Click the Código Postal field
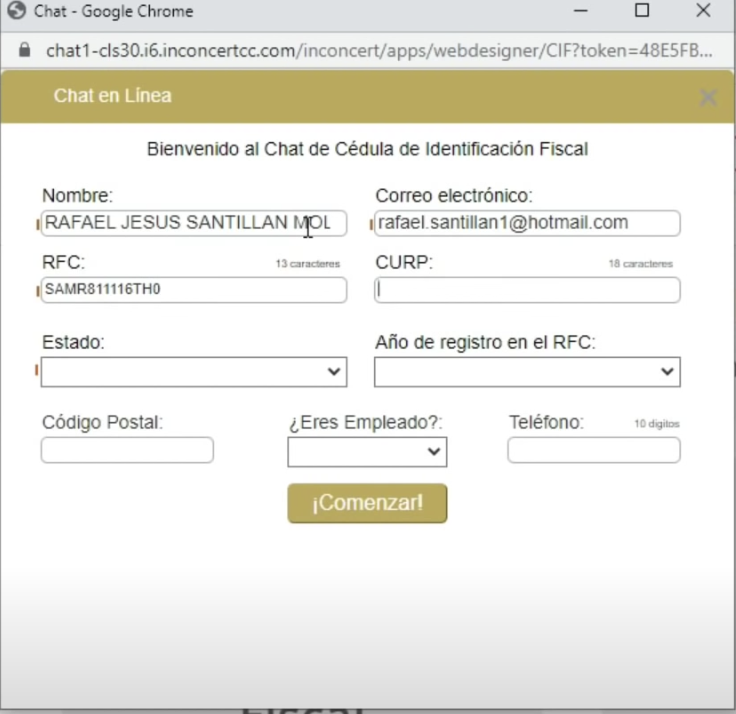The width and height of the screenshot is (736, 714). [x=127, y=450]
